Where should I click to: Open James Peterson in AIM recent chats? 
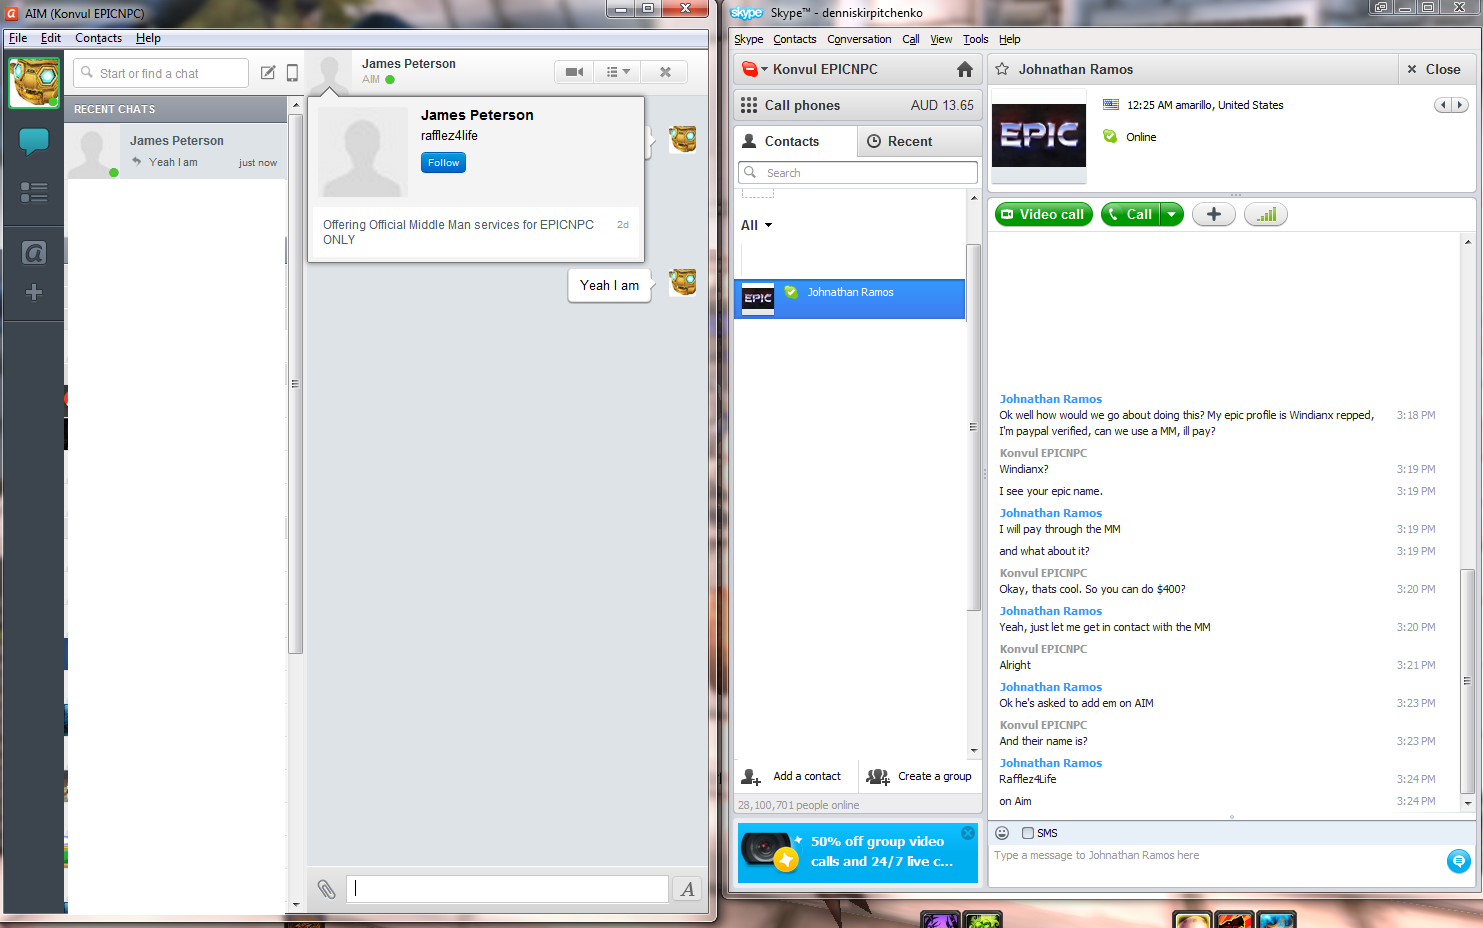177,151
